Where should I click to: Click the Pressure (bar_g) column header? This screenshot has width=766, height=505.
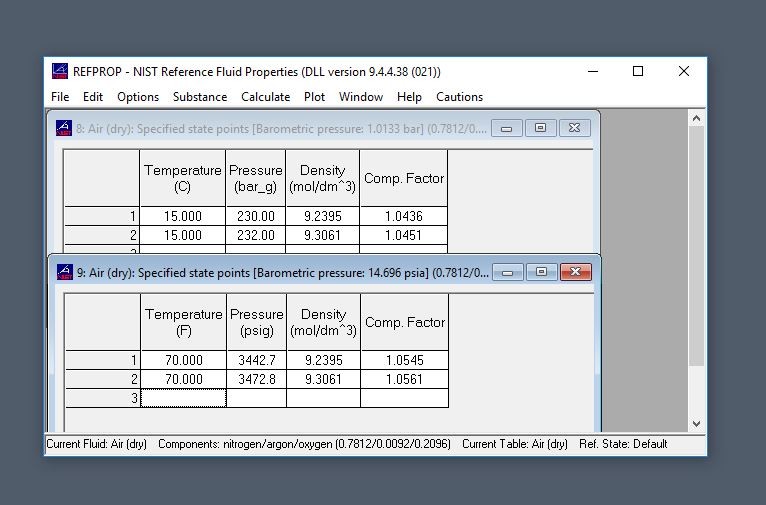pyautogui.click(x=255, y=178)
